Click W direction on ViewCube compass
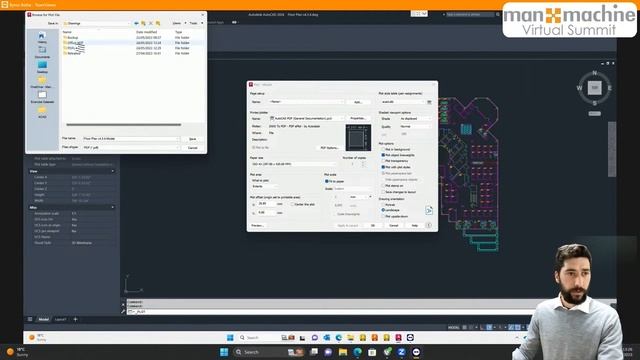The height and width of the screenshot is (360, 640). tap(579, 88)
